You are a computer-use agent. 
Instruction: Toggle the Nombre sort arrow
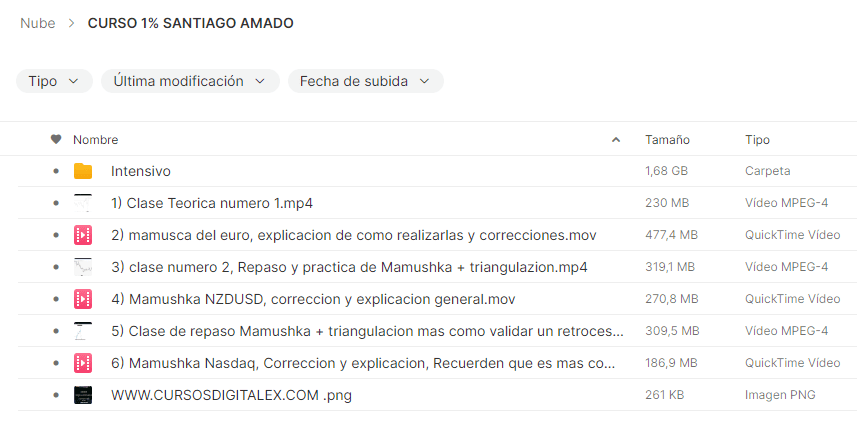tap(616, 140)
